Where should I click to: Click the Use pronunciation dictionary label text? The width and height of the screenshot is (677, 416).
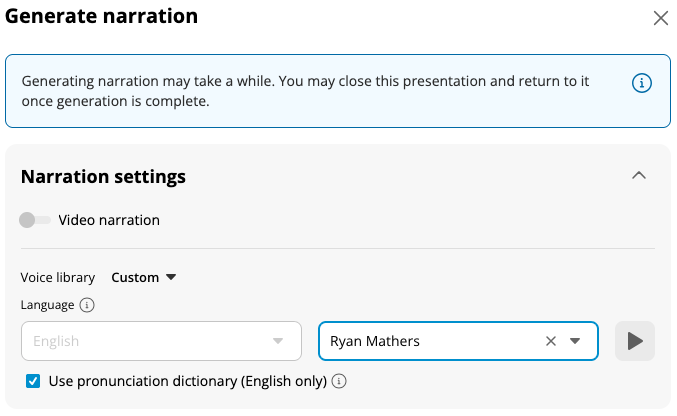pos(188,381)
